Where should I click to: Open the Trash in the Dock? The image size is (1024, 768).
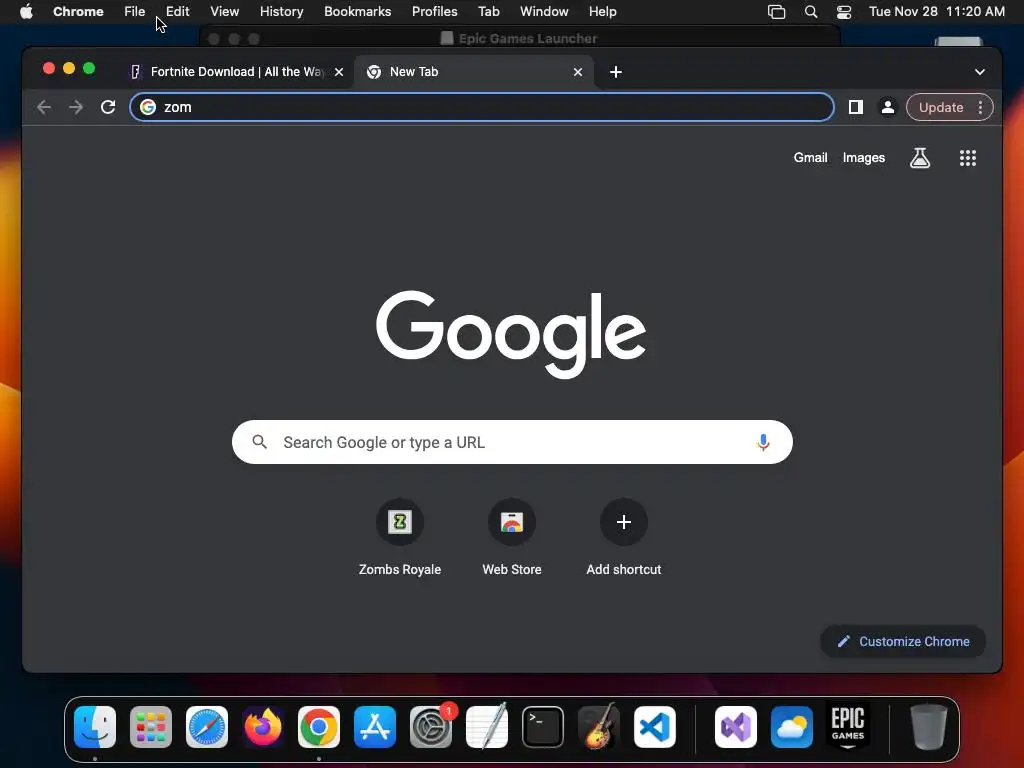(x=929, y=727)
